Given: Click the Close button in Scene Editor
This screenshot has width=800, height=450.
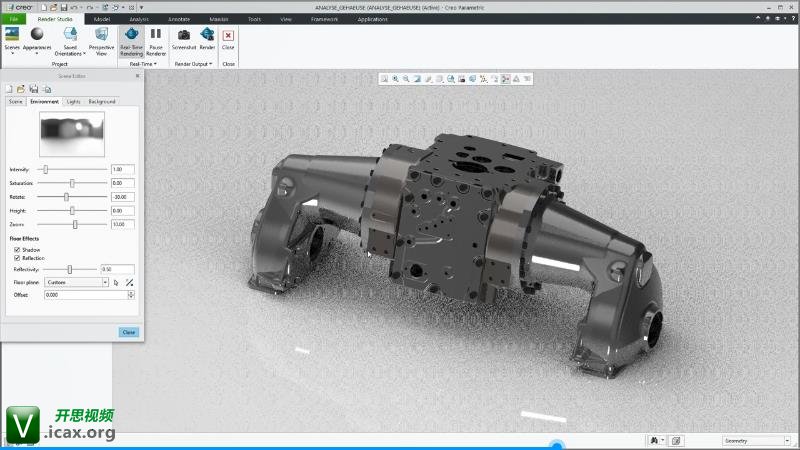Looking at the screenshot, I should 128,332.
